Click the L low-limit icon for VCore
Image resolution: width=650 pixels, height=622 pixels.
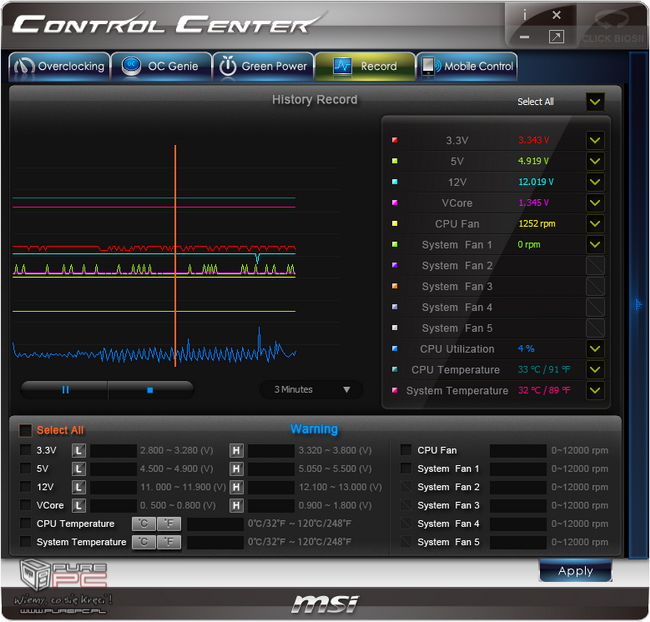[79, 505]
